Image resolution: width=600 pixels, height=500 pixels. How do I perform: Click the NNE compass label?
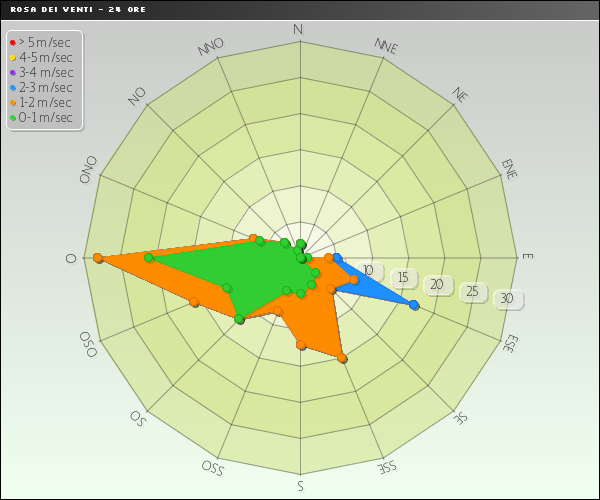(386, 45)
